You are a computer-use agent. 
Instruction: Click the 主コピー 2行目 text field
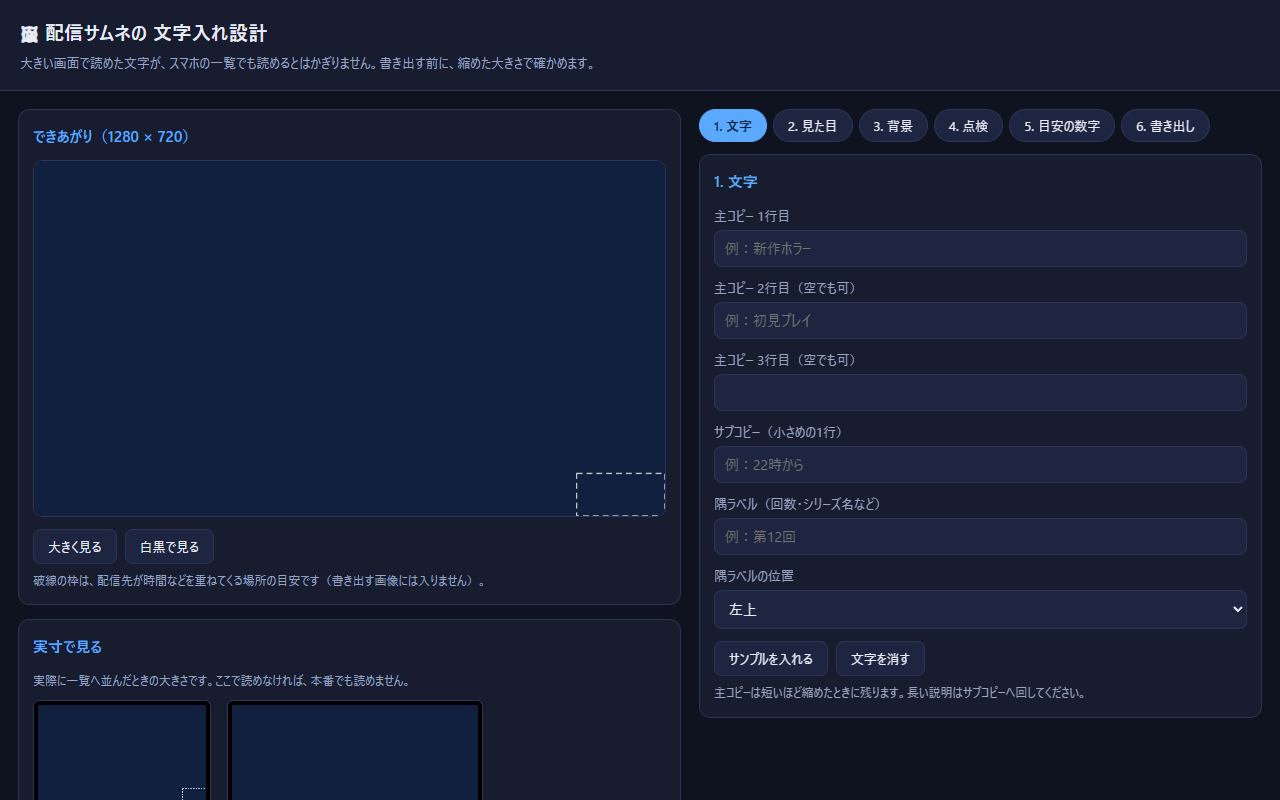pyautogui.click(x=980, y=320)
